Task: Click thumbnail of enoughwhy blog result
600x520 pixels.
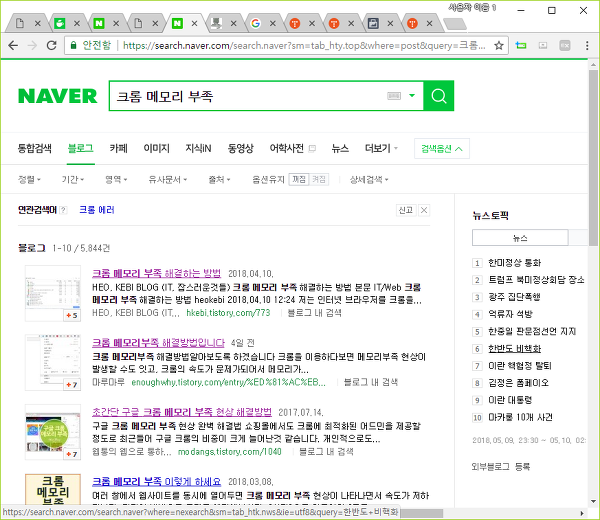Action: [53, 362]
